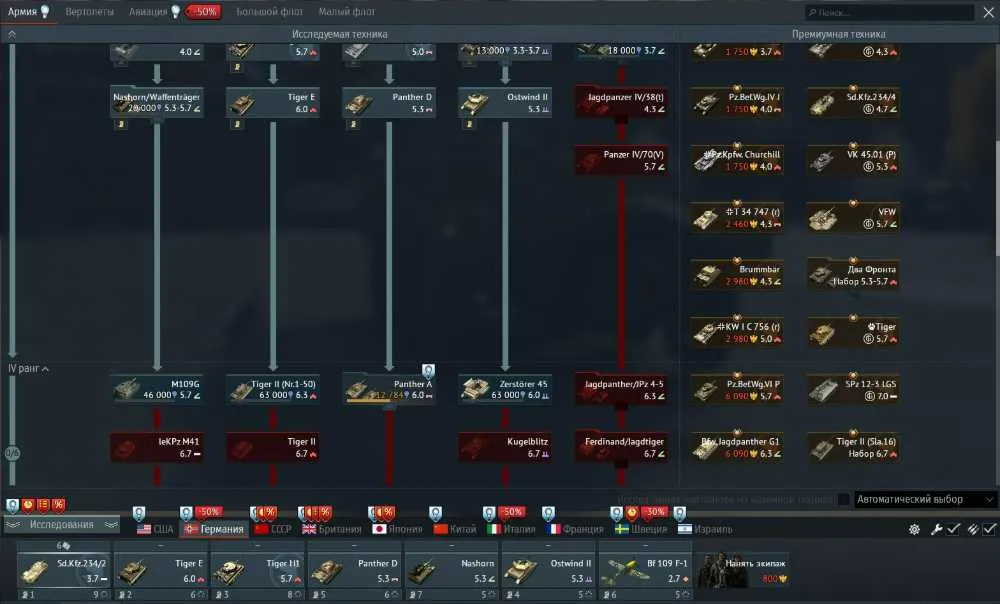
Task: Expand the Nashorn/Waffenträger vehicle group
Action: (x=158, y=103)
